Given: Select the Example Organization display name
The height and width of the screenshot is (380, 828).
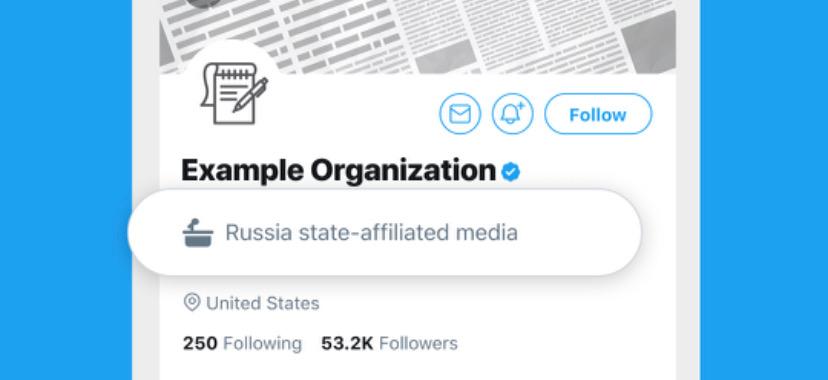Looking at the screenshot, I should (338, 170).
